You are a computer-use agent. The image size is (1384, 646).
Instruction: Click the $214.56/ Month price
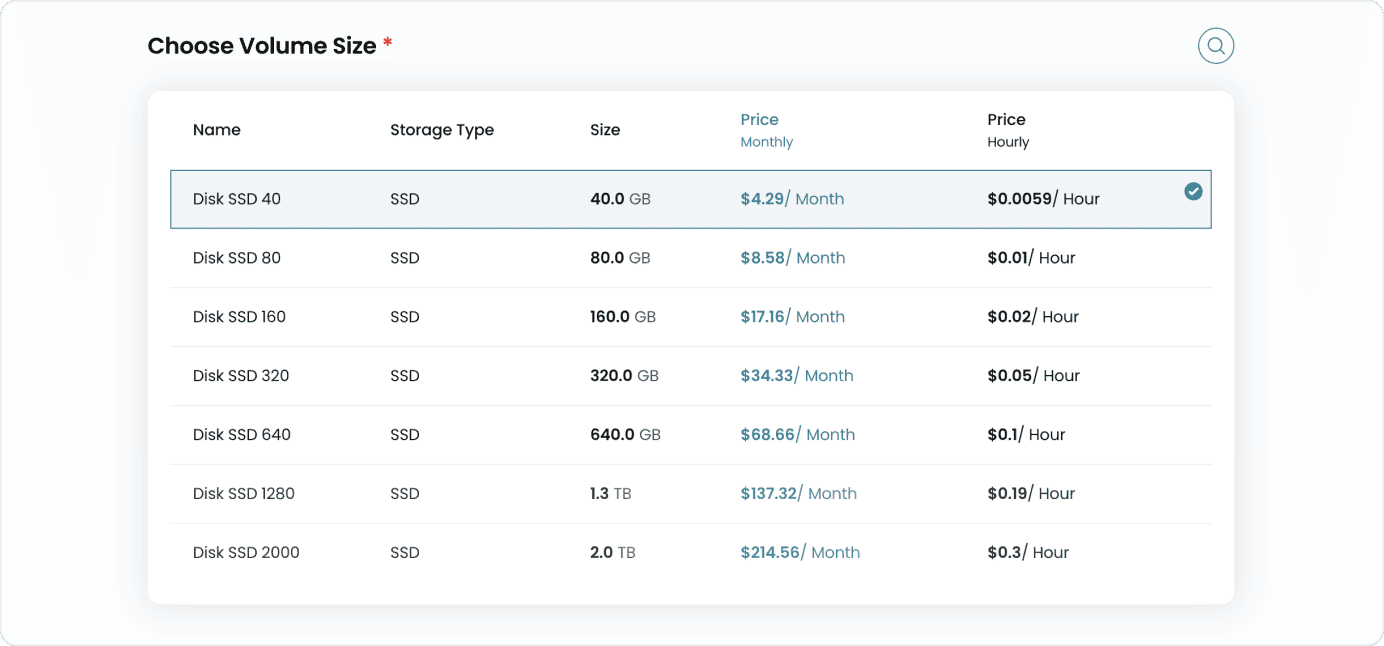click(799, 553)
